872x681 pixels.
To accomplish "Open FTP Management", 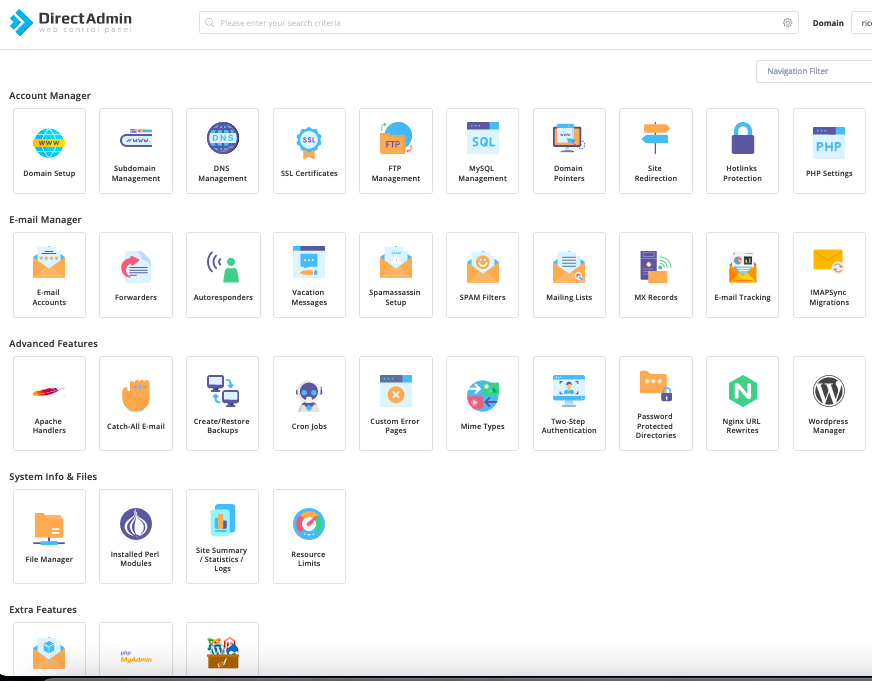I will [x=396, y=151].
